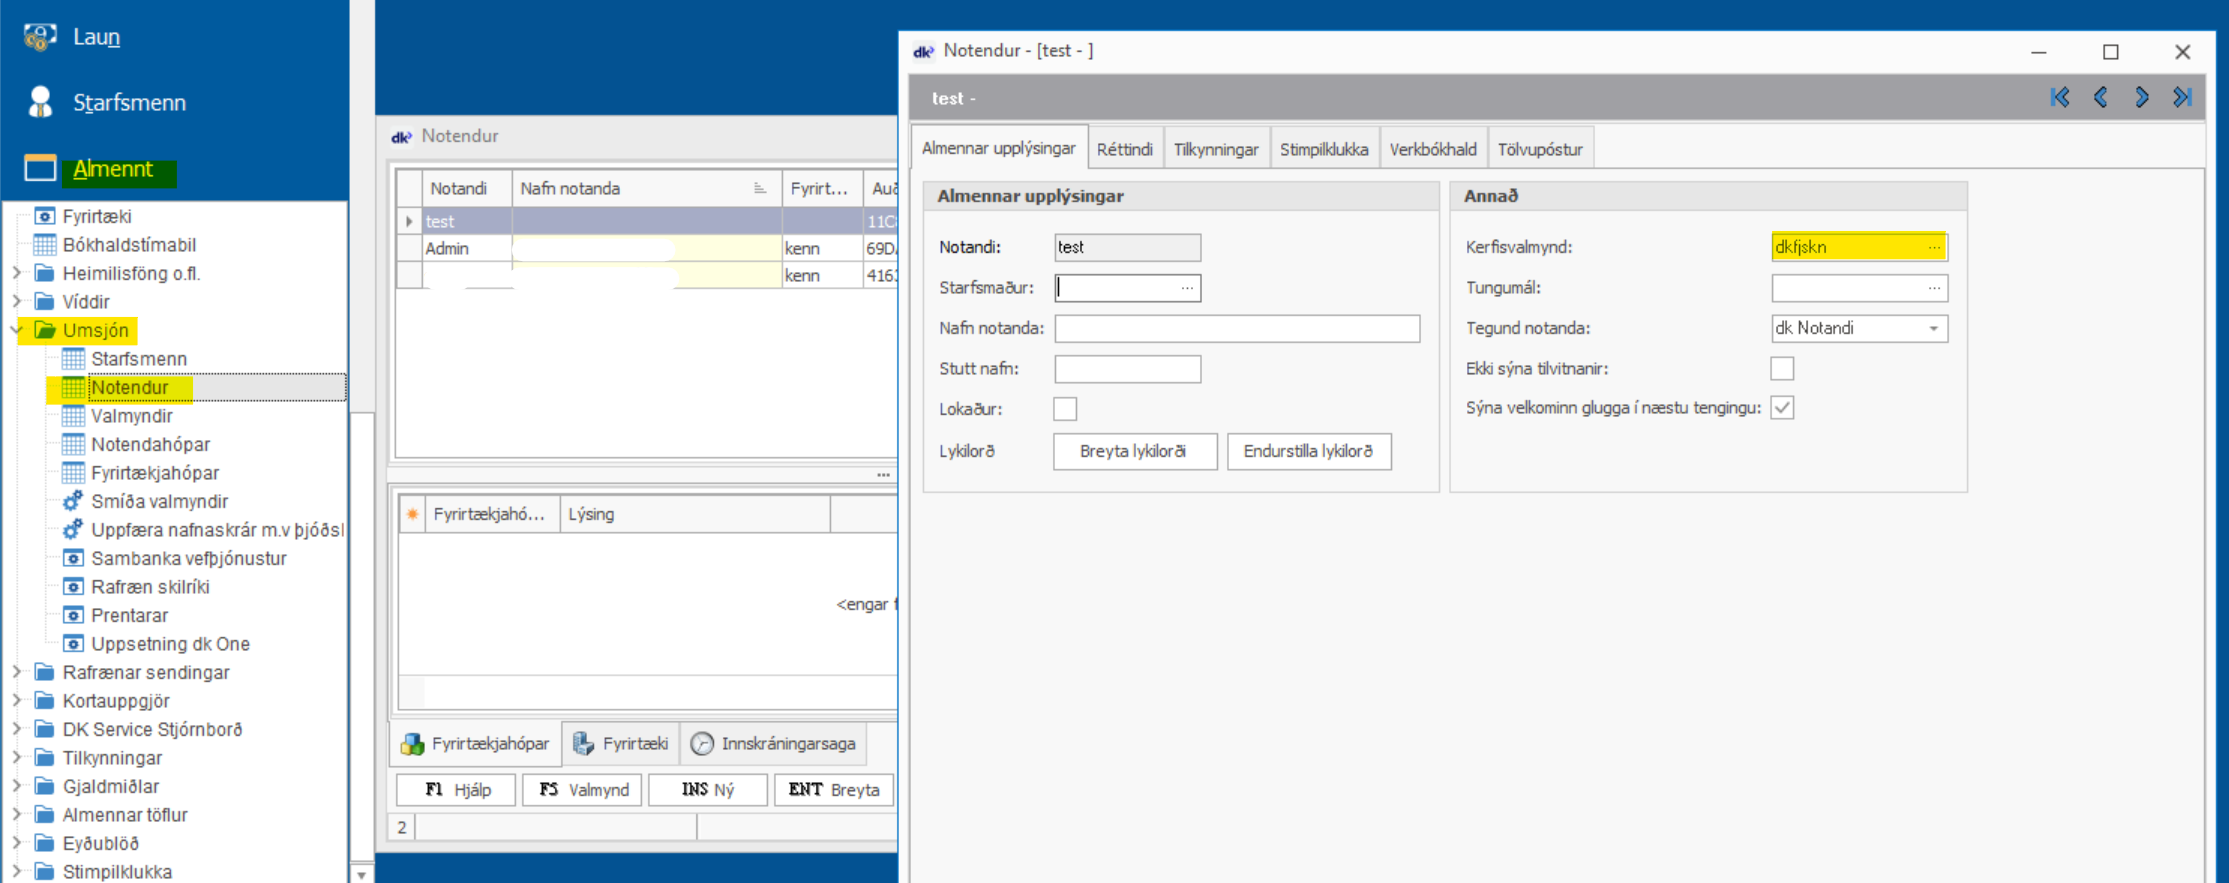The width and height of the screenshot is (2229, 883).
Task: Uncheck Sýna velkominn glugga í næstu tengingu
Action: click(x=1782, y=408)
